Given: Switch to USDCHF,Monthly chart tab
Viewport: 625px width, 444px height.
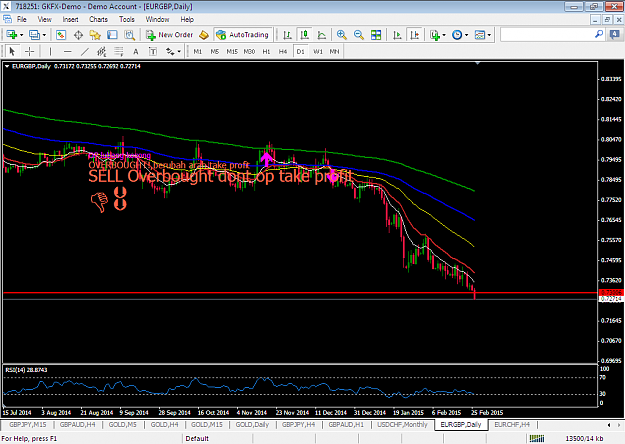Looking at the screenshot, I should pos(402,425).
